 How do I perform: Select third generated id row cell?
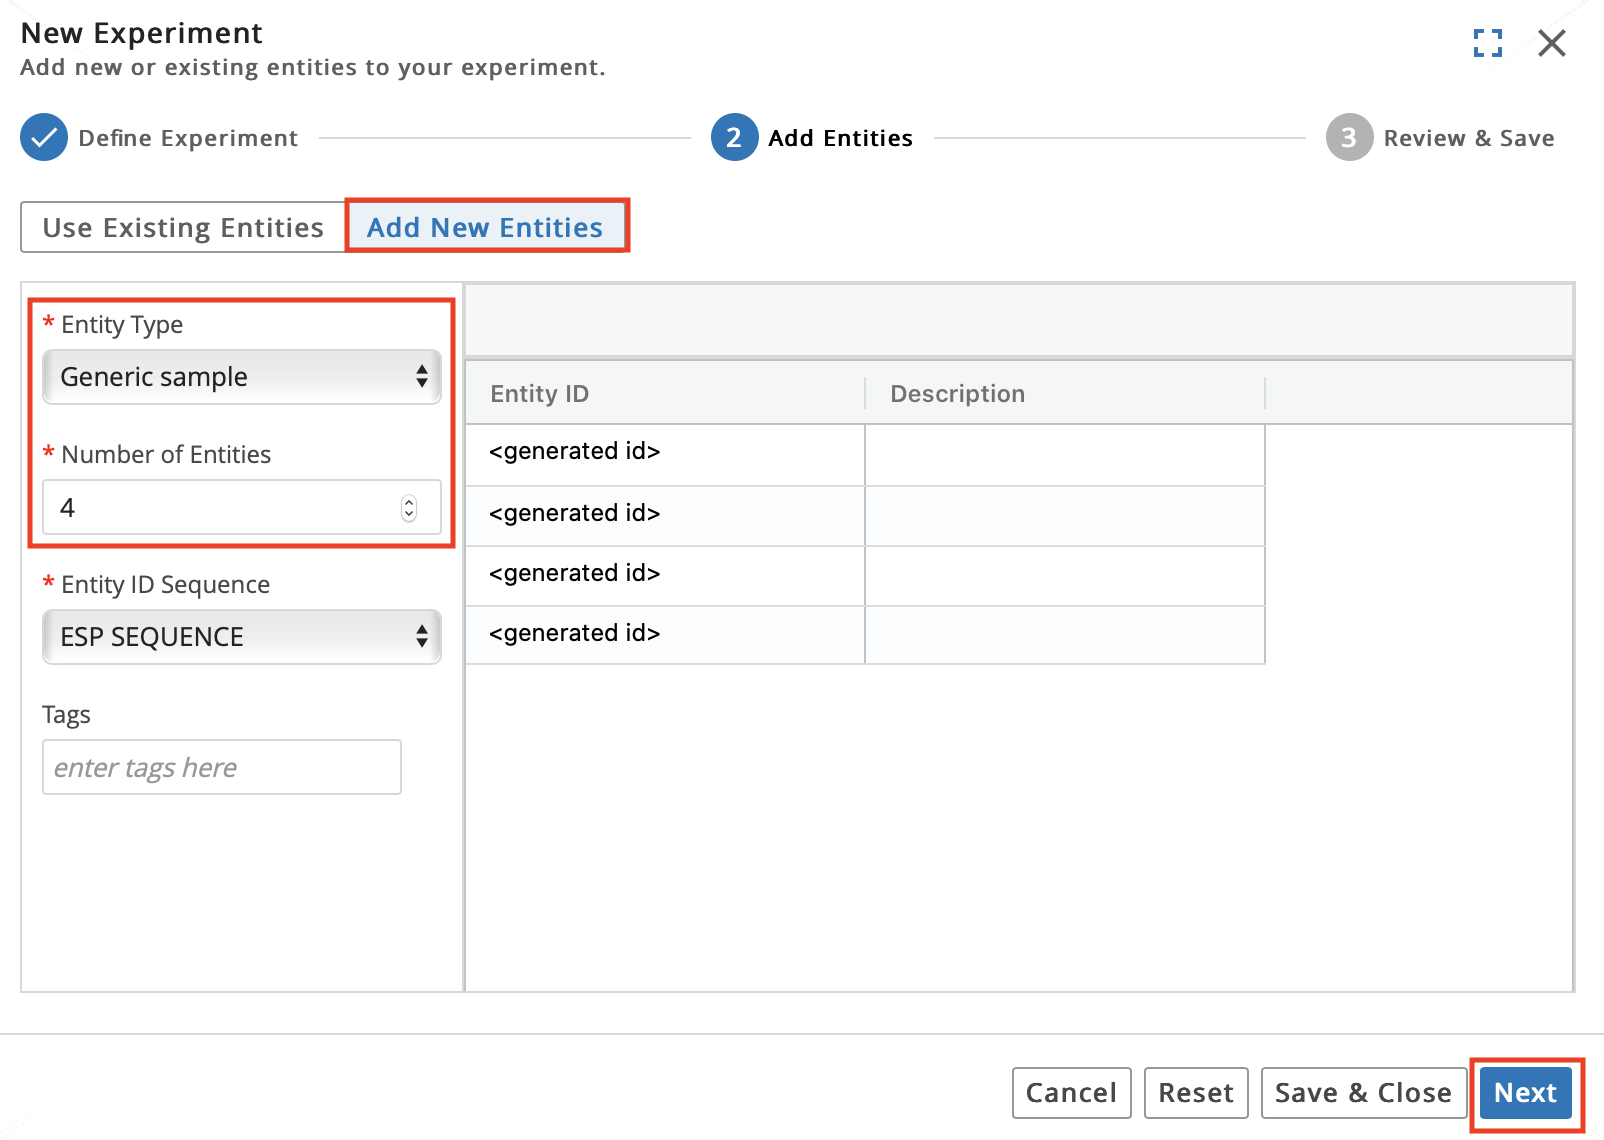coord(665,576)
